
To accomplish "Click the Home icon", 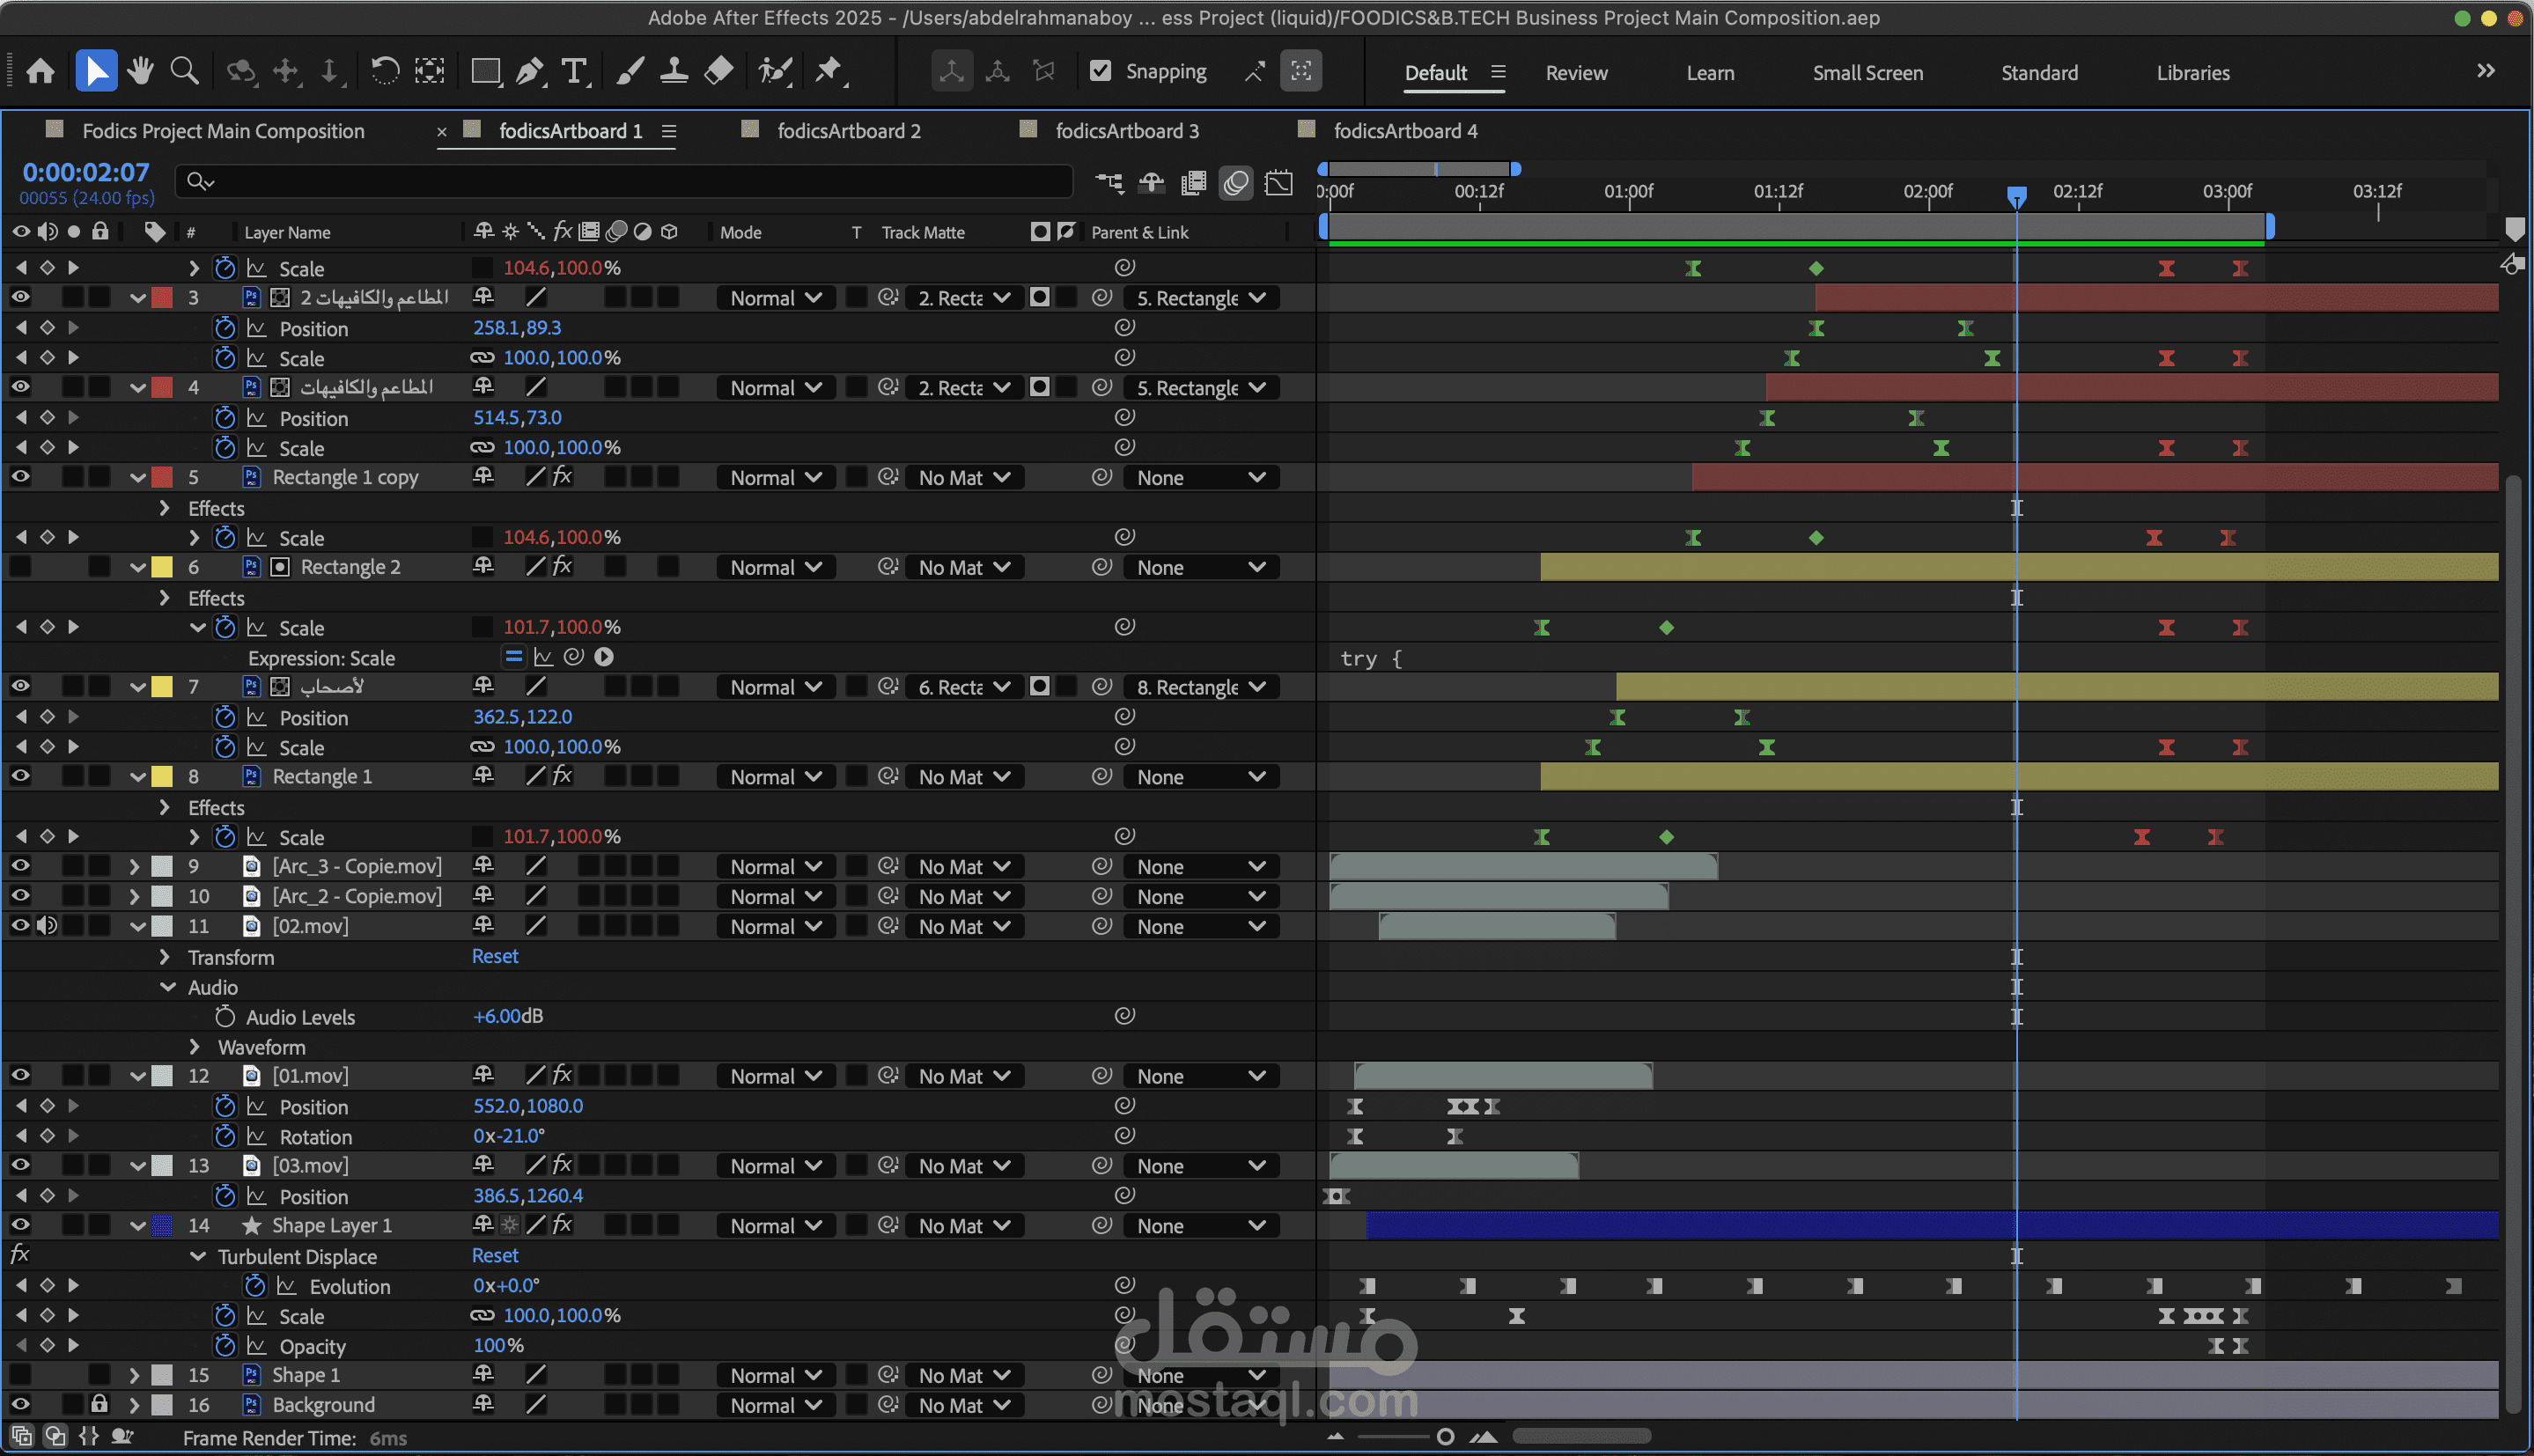I will tap(40, 71).
